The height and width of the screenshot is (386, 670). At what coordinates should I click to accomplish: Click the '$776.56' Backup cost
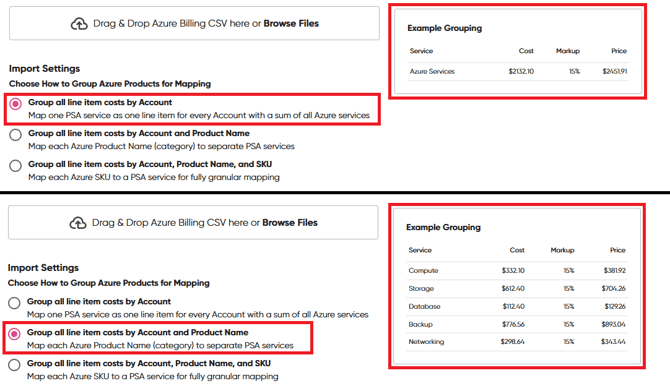513,324
